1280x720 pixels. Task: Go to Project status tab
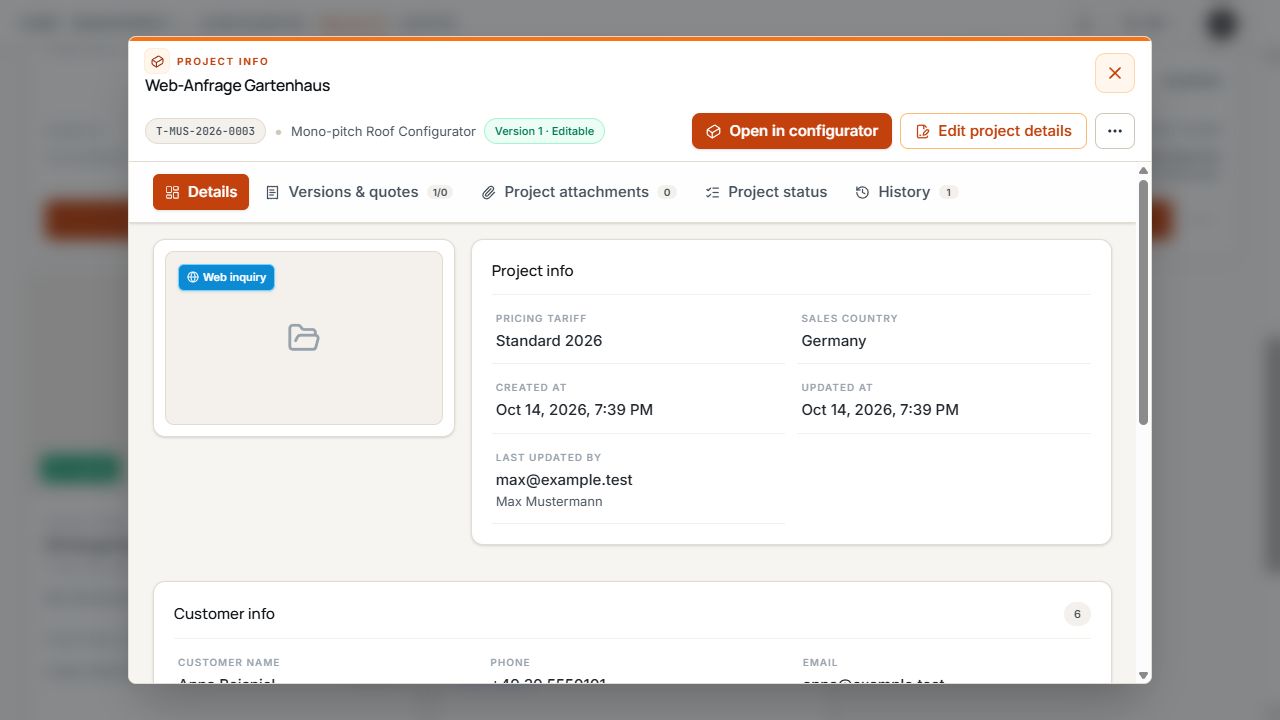pyautogui.click(x=766, y=192)
